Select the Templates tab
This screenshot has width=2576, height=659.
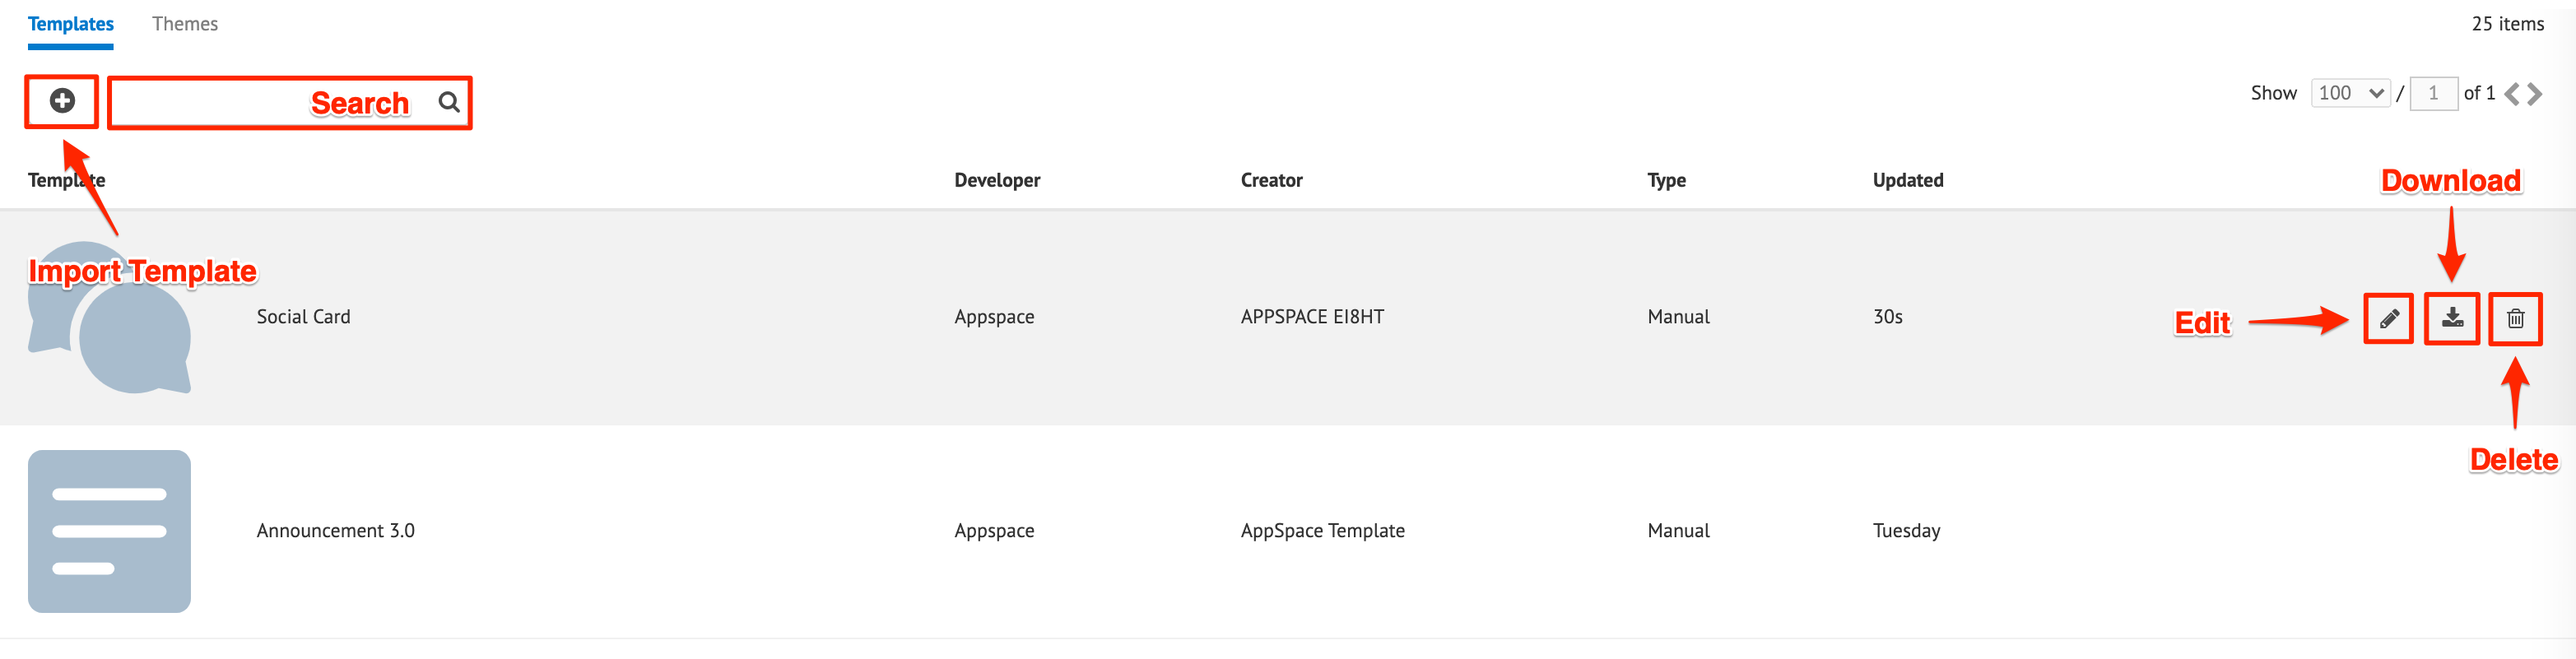[x=71, y=24]
